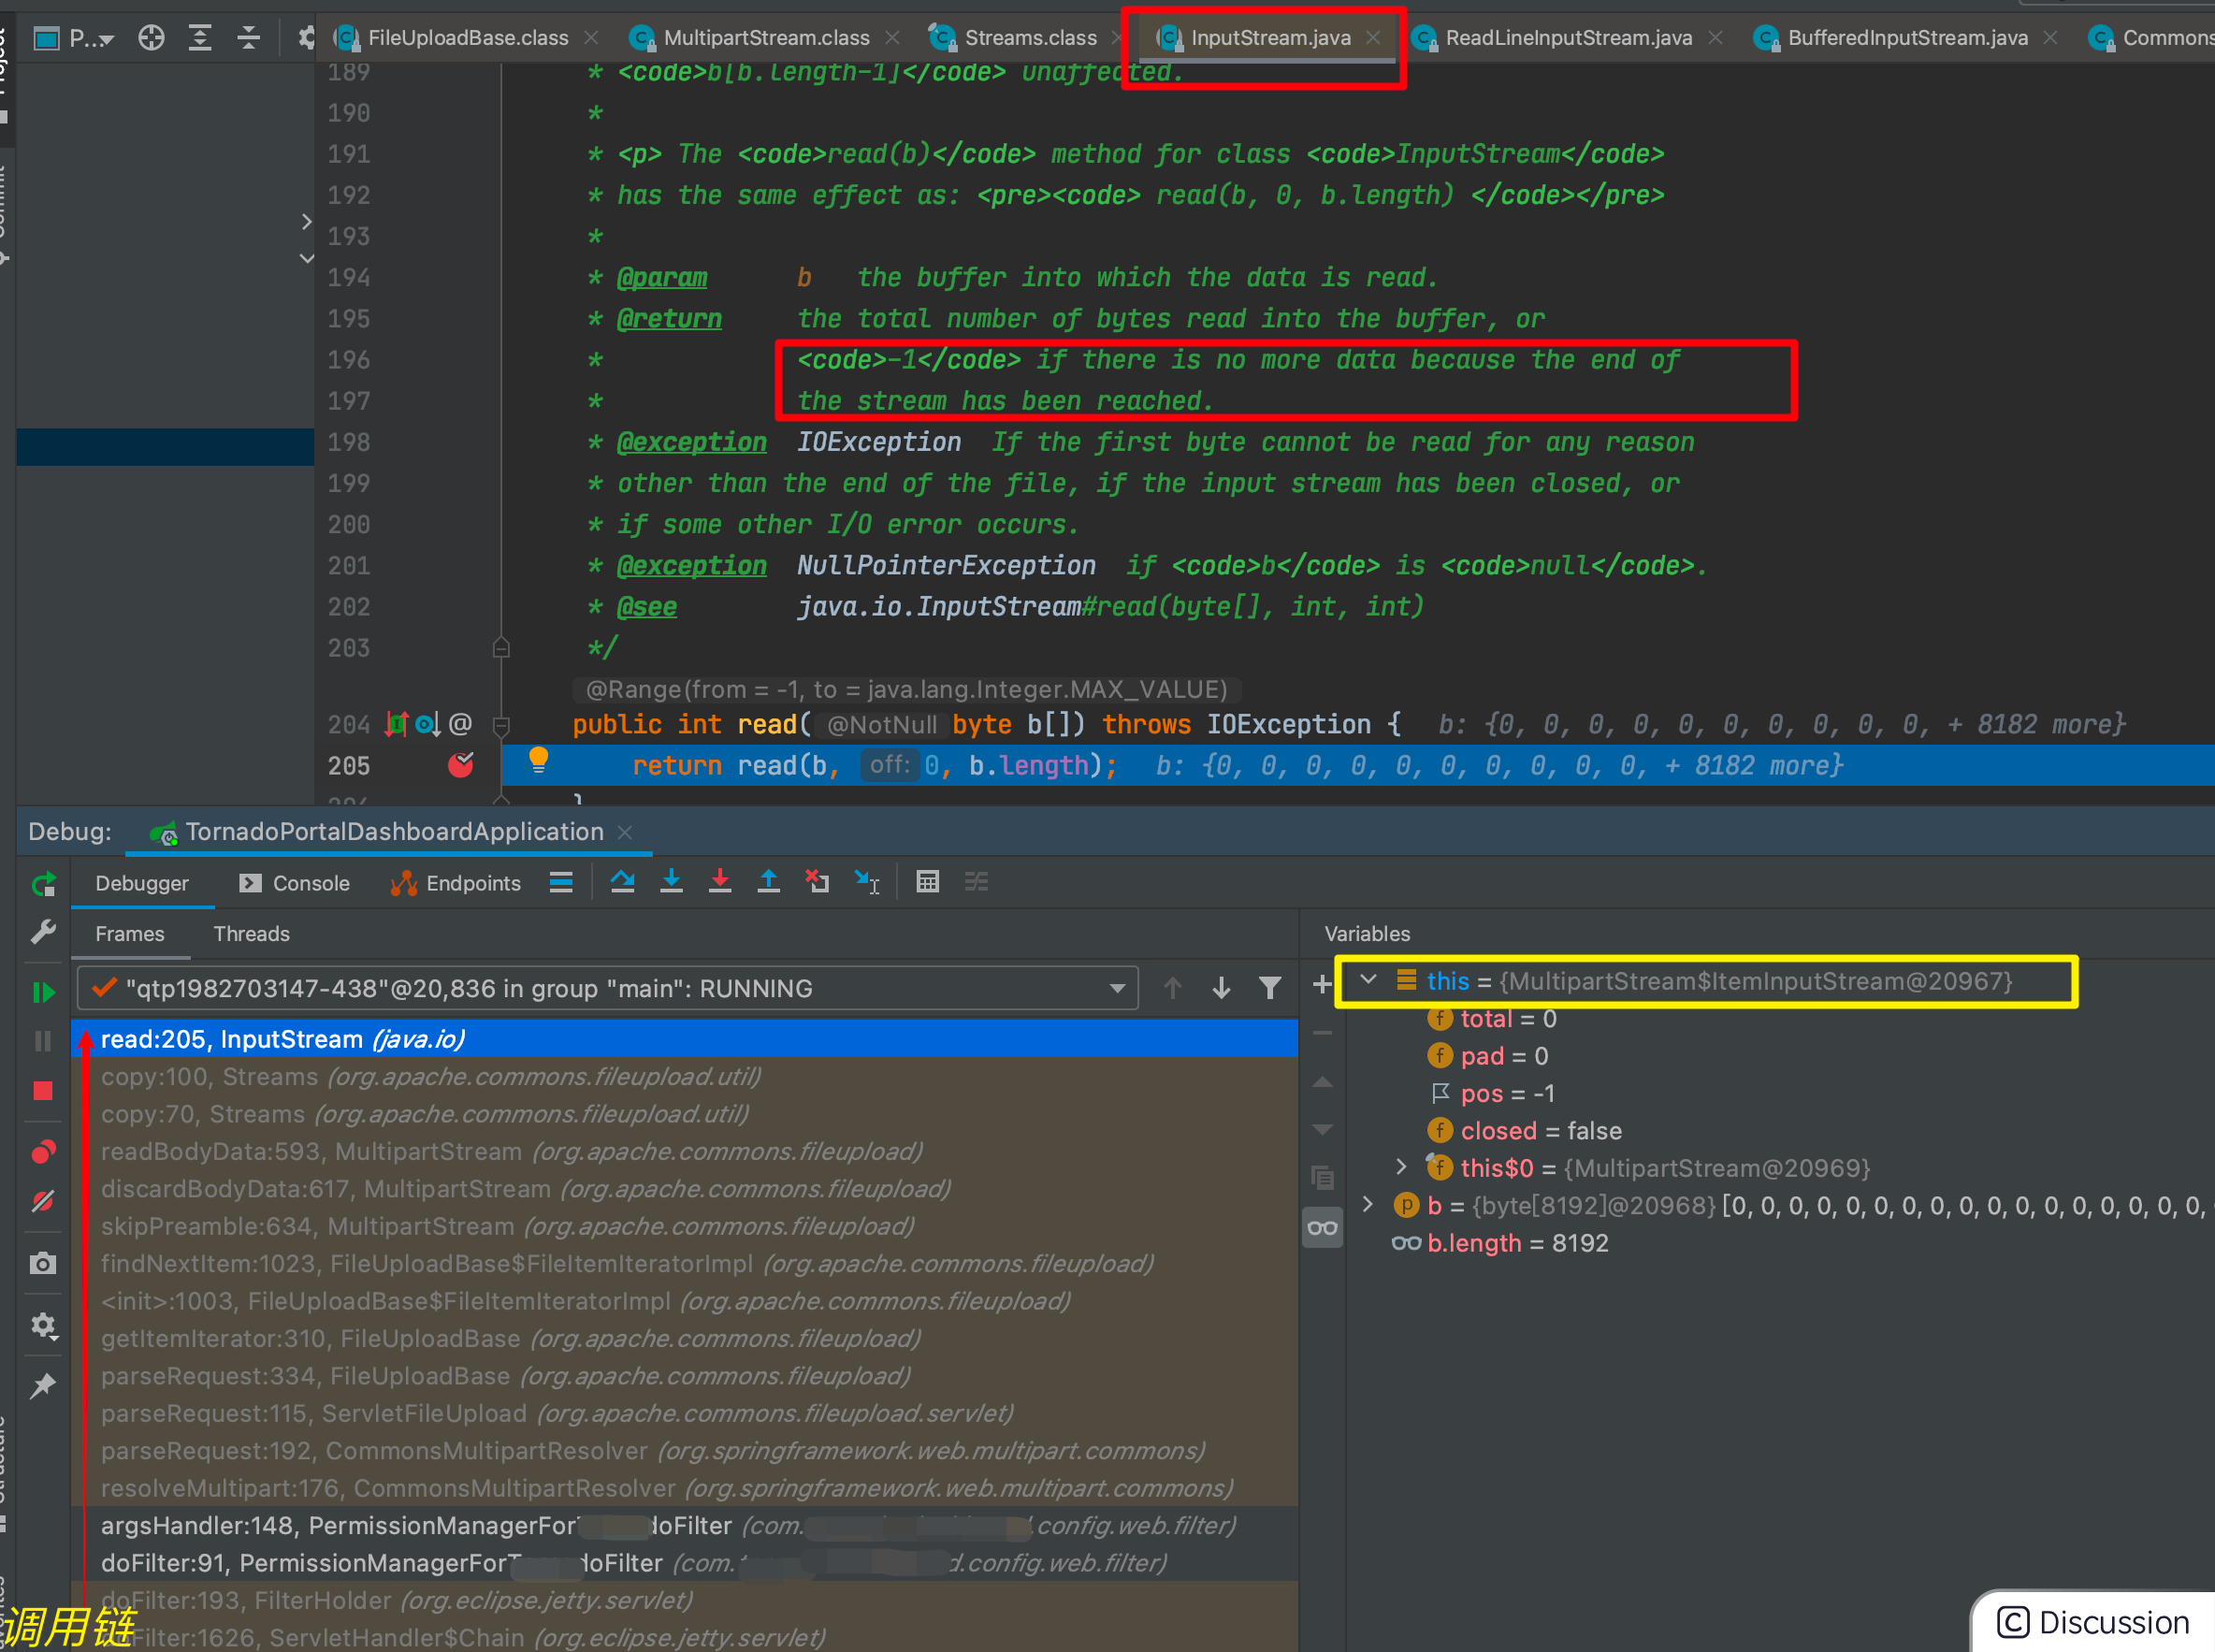Select next frame down arrow
The height and width of the screenshot is (1652, 2215).
tap(1221, 989)
